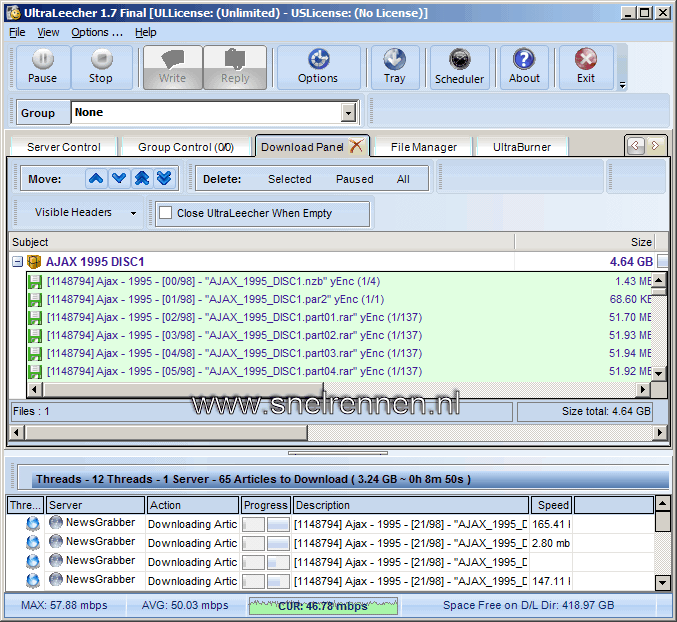This screenshot has height=622, width=677.
Task: Click the Size column header
Action: click(585, 242)
